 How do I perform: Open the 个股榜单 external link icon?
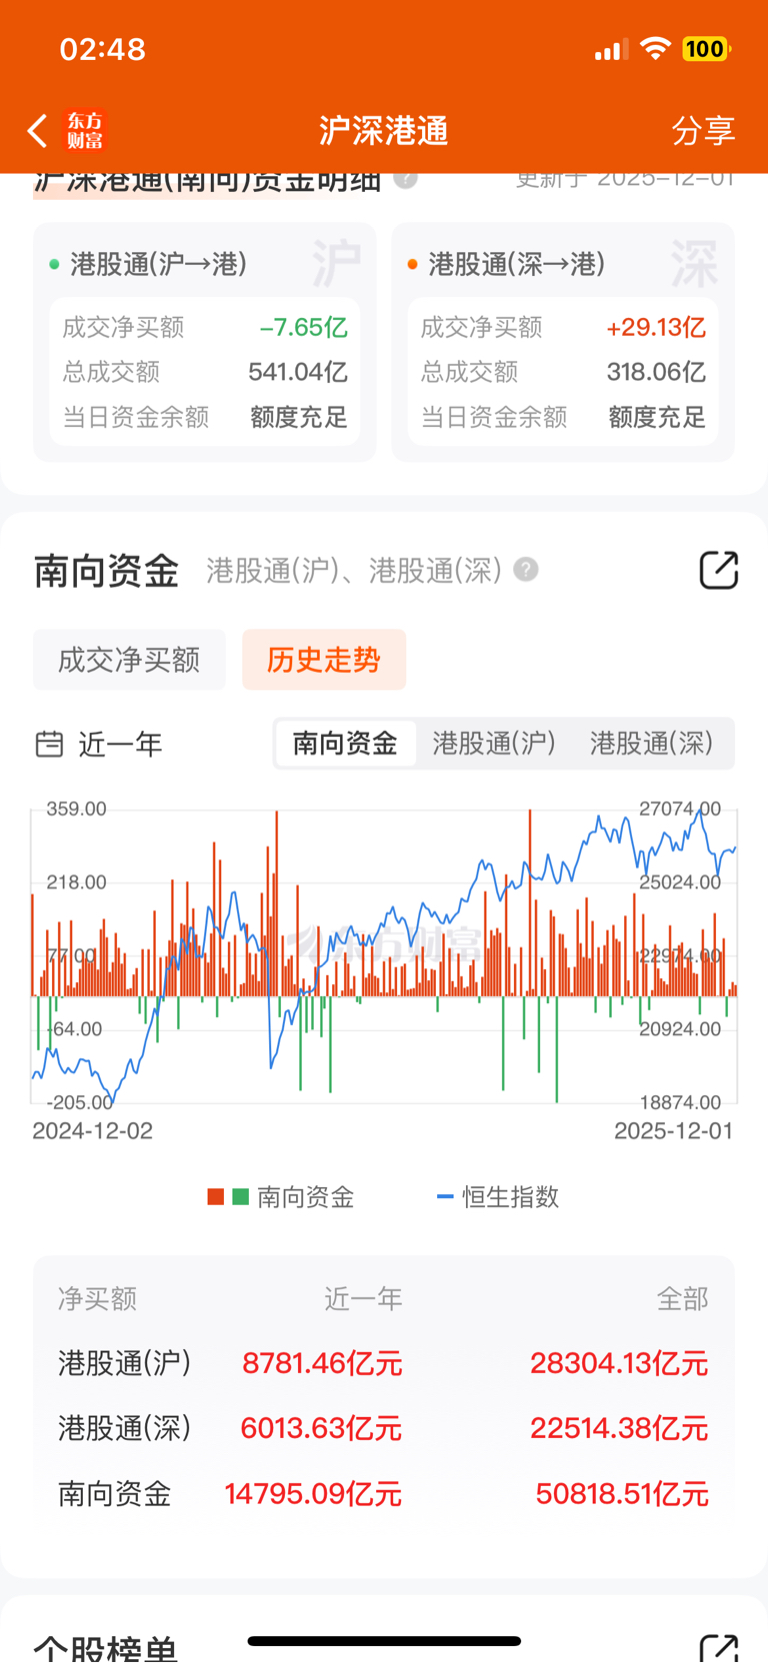click(x=718, y=1647)
